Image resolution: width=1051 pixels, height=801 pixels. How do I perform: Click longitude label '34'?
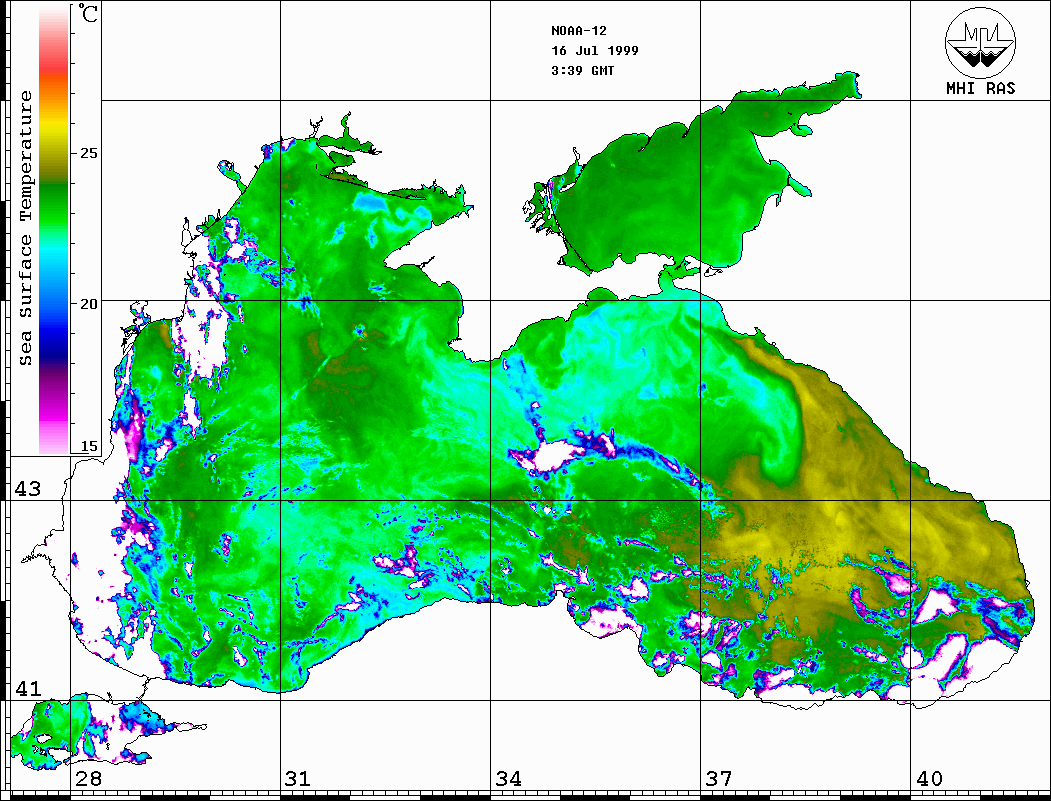click(508, 778)
